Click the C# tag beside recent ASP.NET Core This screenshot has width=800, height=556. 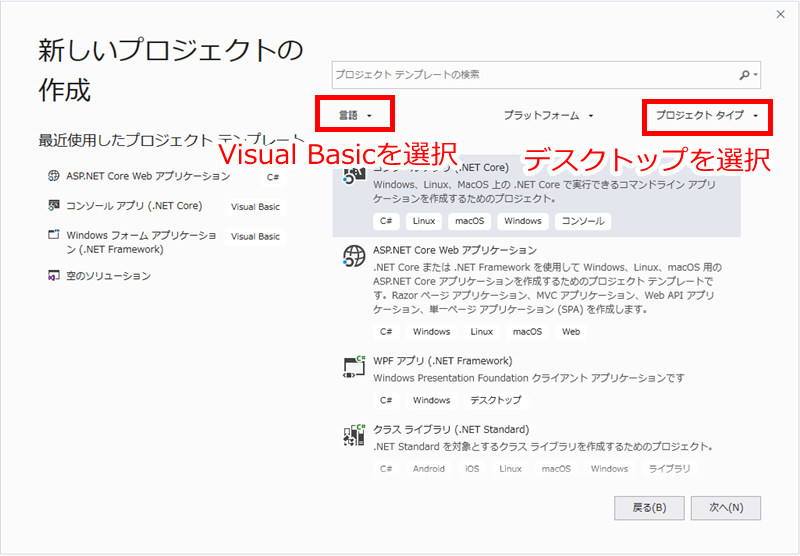pyautogui.click(x=273, y=177)
